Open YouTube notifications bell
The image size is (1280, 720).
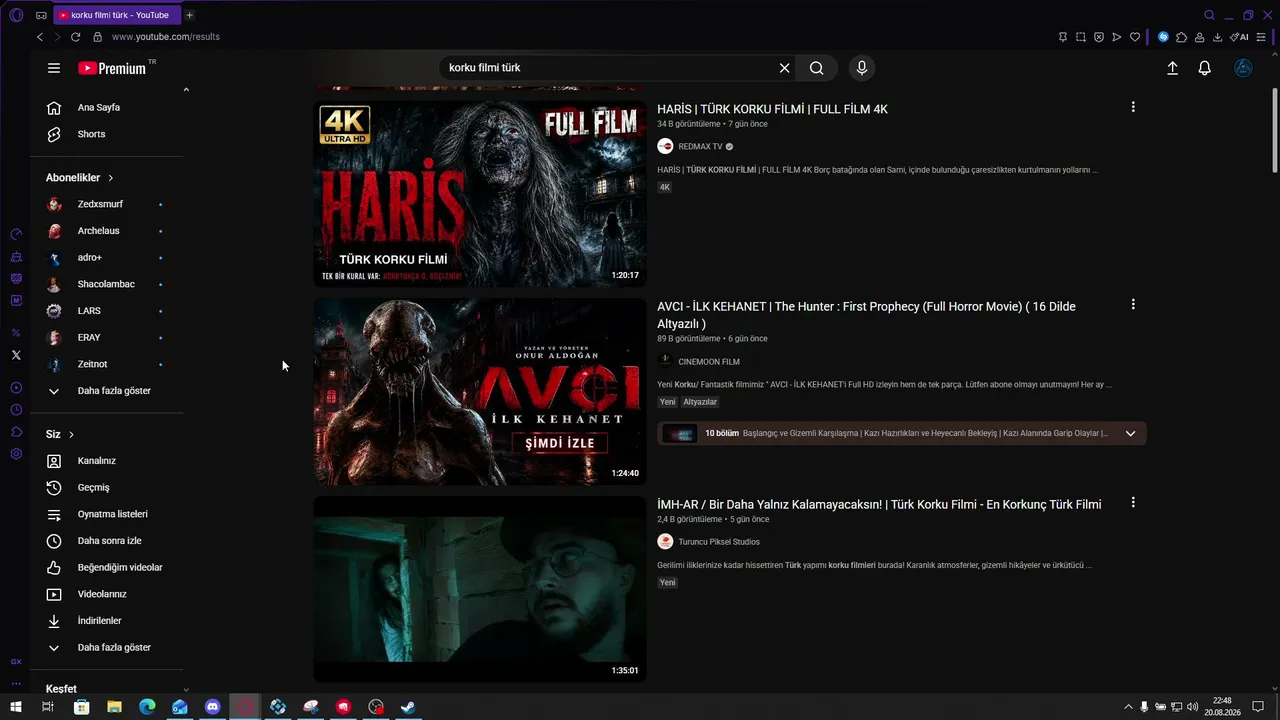pos(1205,68)
